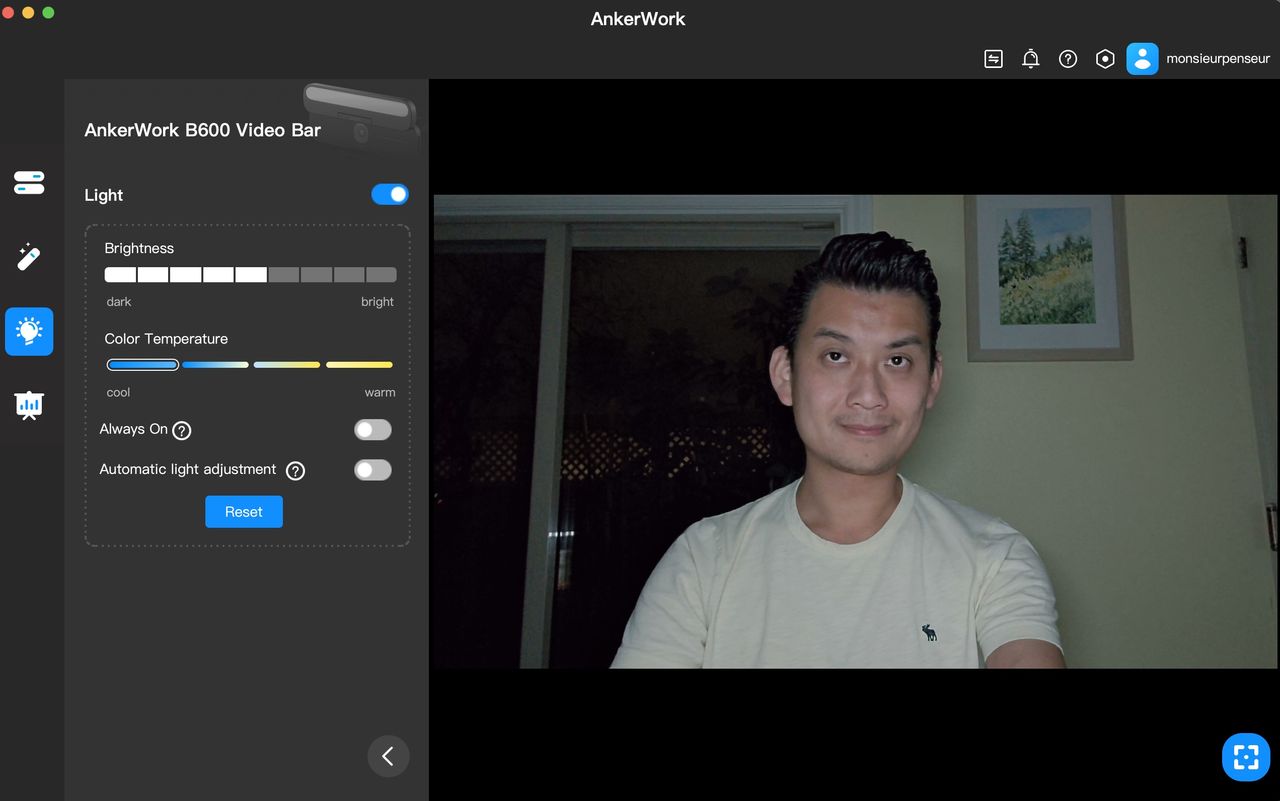
Task: Click the AnkerWork B600 Video Bar title
Action: pyautogui.click(x=203, y=130)
